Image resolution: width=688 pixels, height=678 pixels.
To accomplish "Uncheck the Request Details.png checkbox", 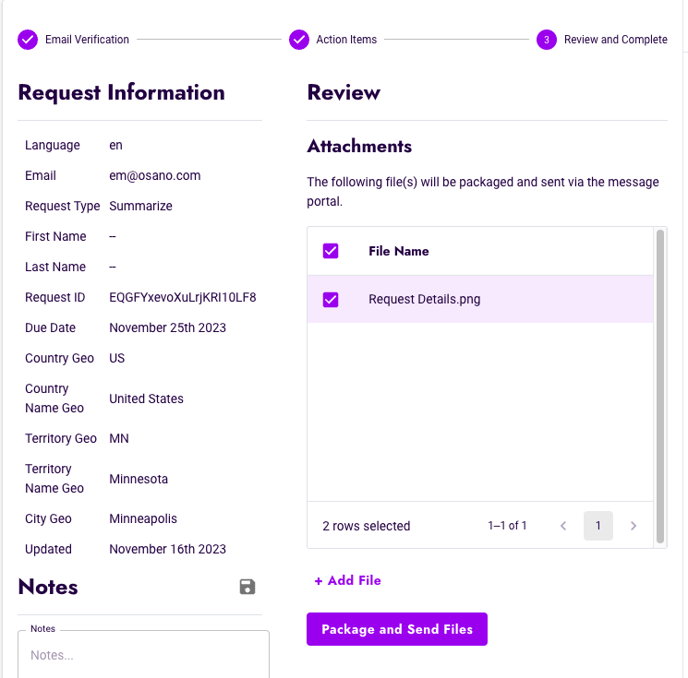I will click(x=331, y=299).
